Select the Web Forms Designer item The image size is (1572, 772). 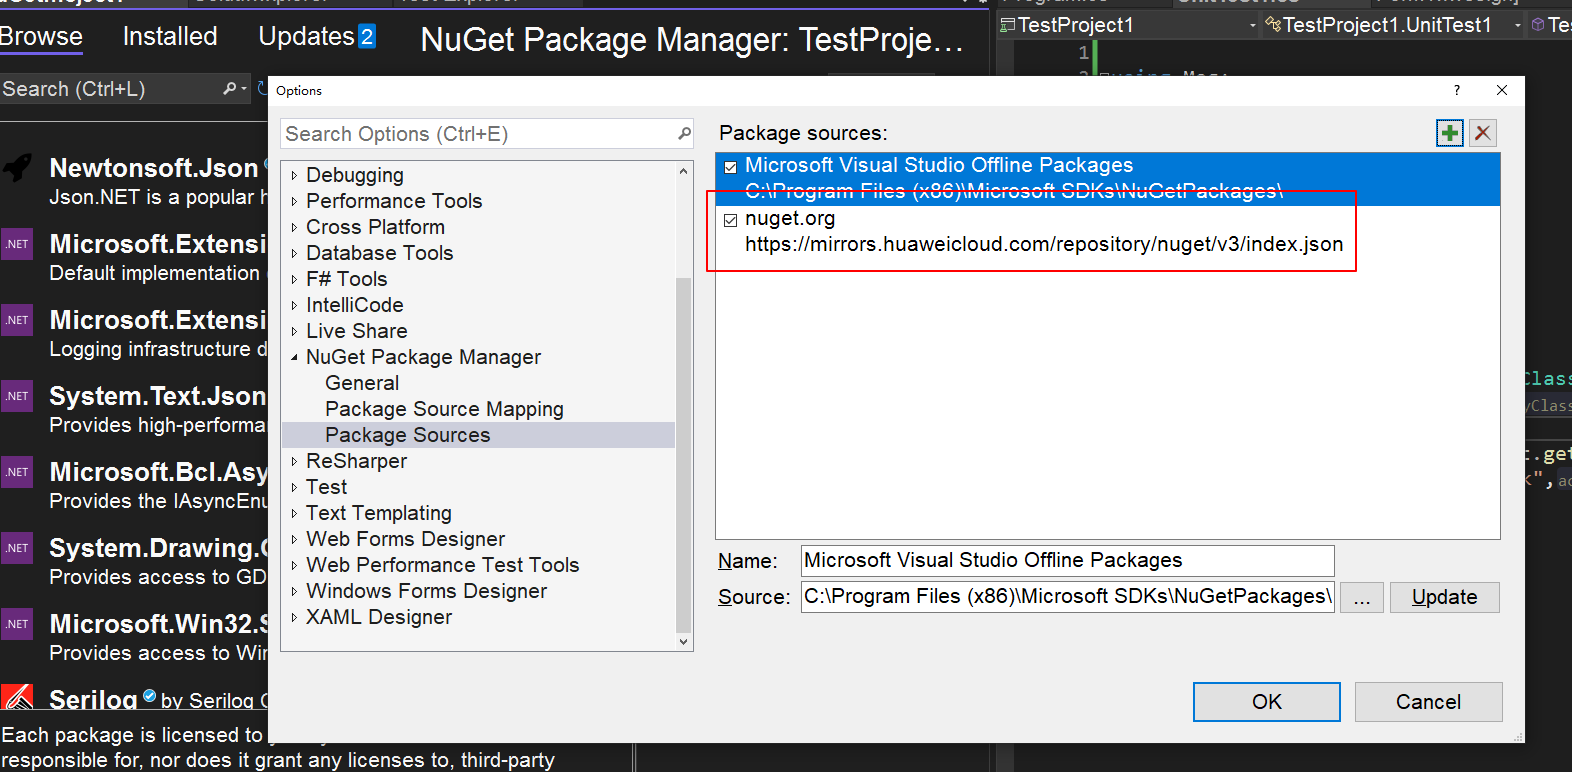406,539
